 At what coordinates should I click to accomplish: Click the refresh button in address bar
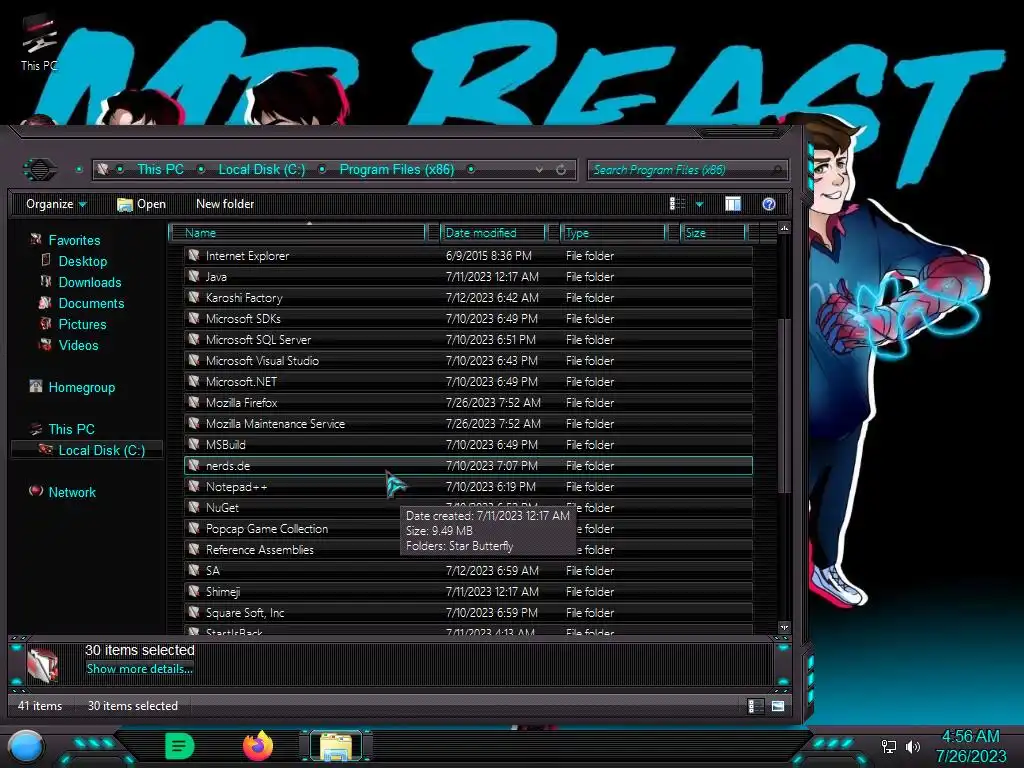point(561,170)
